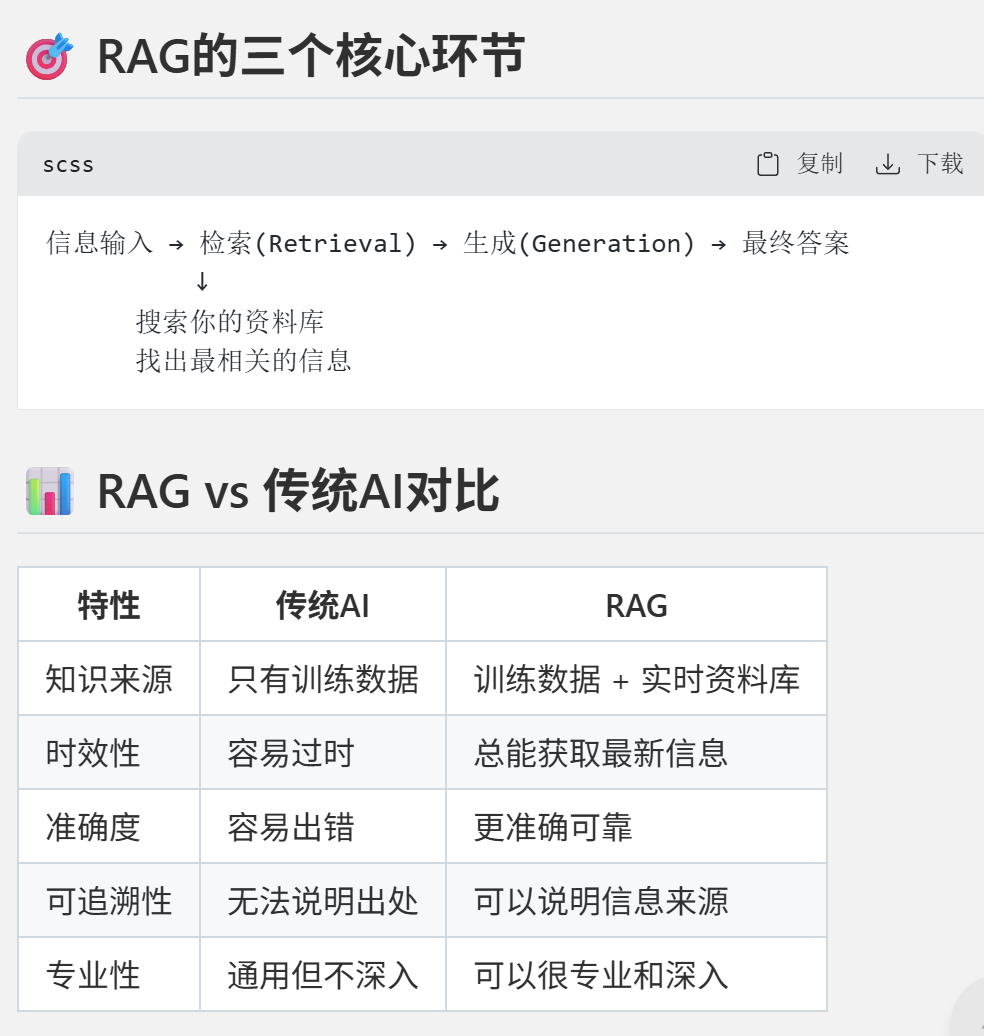Click the 可追溯性 cell
Viewport: 984px width, 1036px height.
tap(109, 901)
